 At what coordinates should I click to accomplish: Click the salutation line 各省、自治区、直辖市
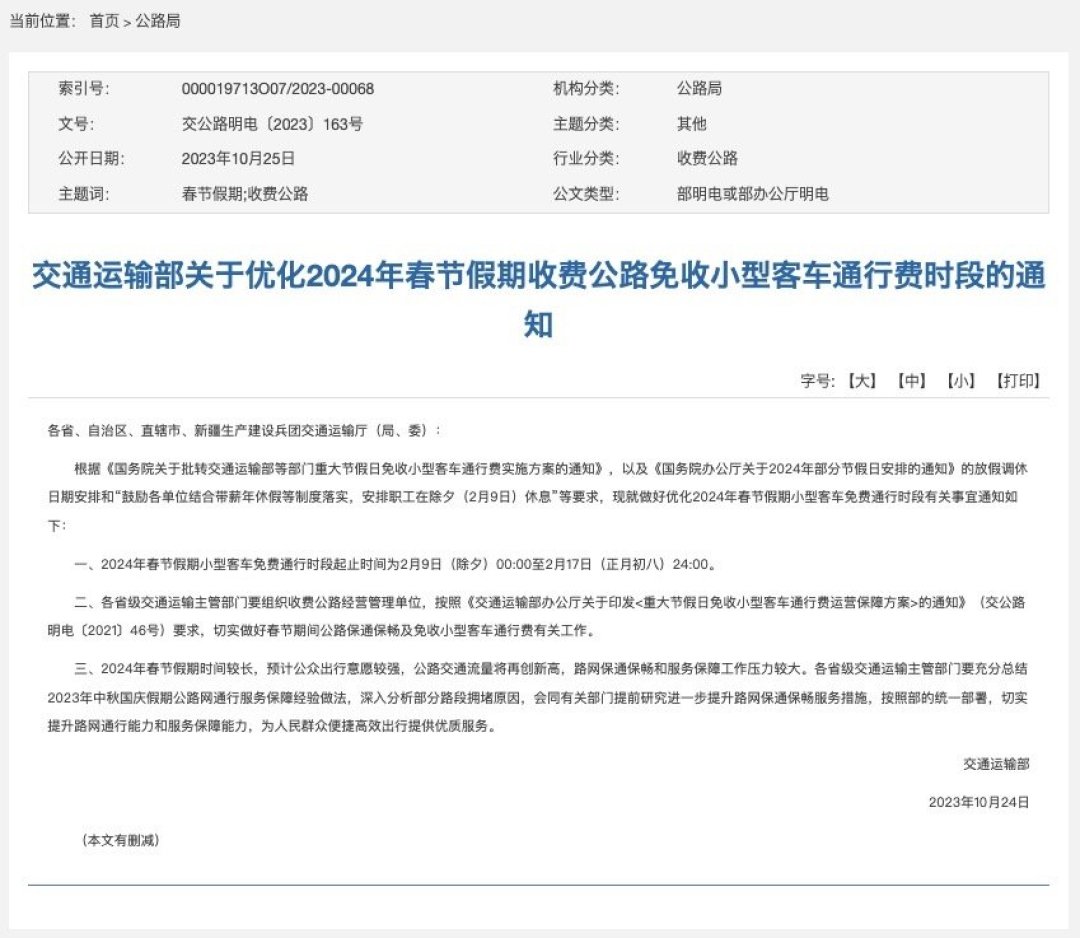(244, 430)
